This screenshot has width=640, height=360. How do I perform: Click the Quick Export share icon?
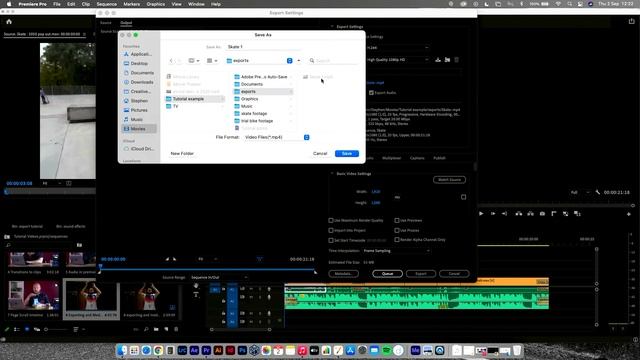(x=631, y=22)
